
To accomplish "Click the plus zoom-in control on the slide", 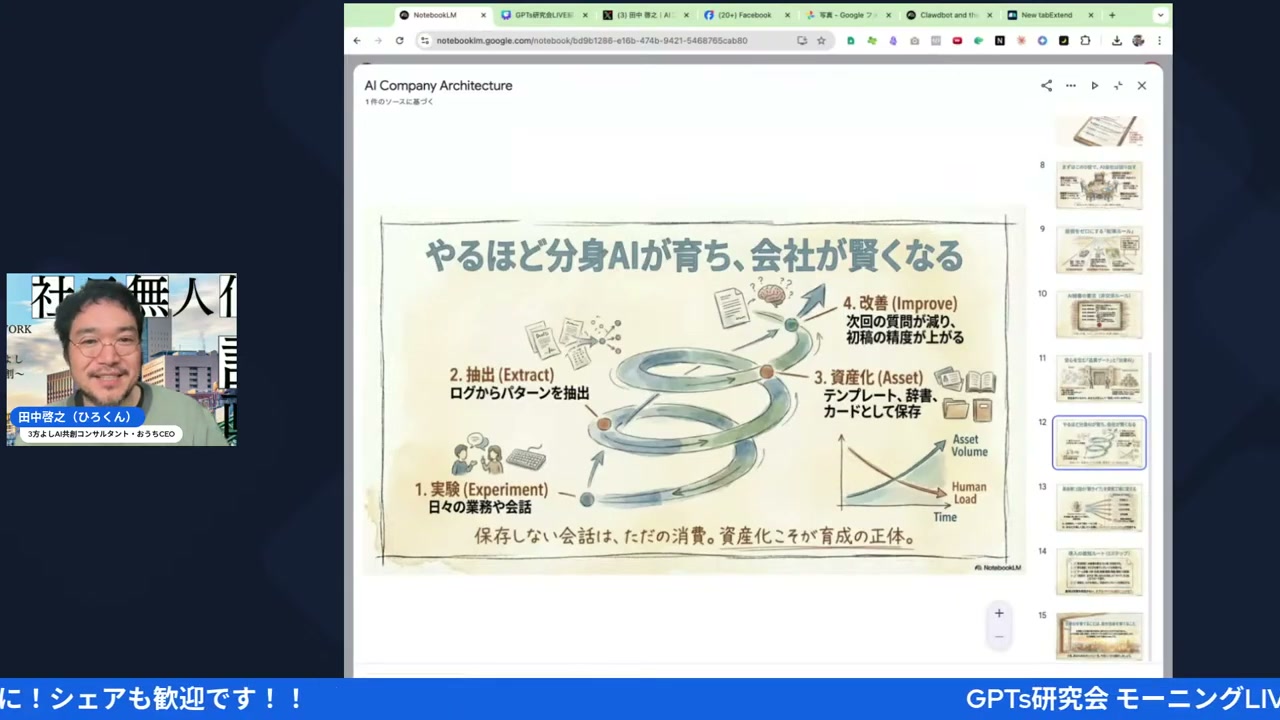I will coord(998,613).
